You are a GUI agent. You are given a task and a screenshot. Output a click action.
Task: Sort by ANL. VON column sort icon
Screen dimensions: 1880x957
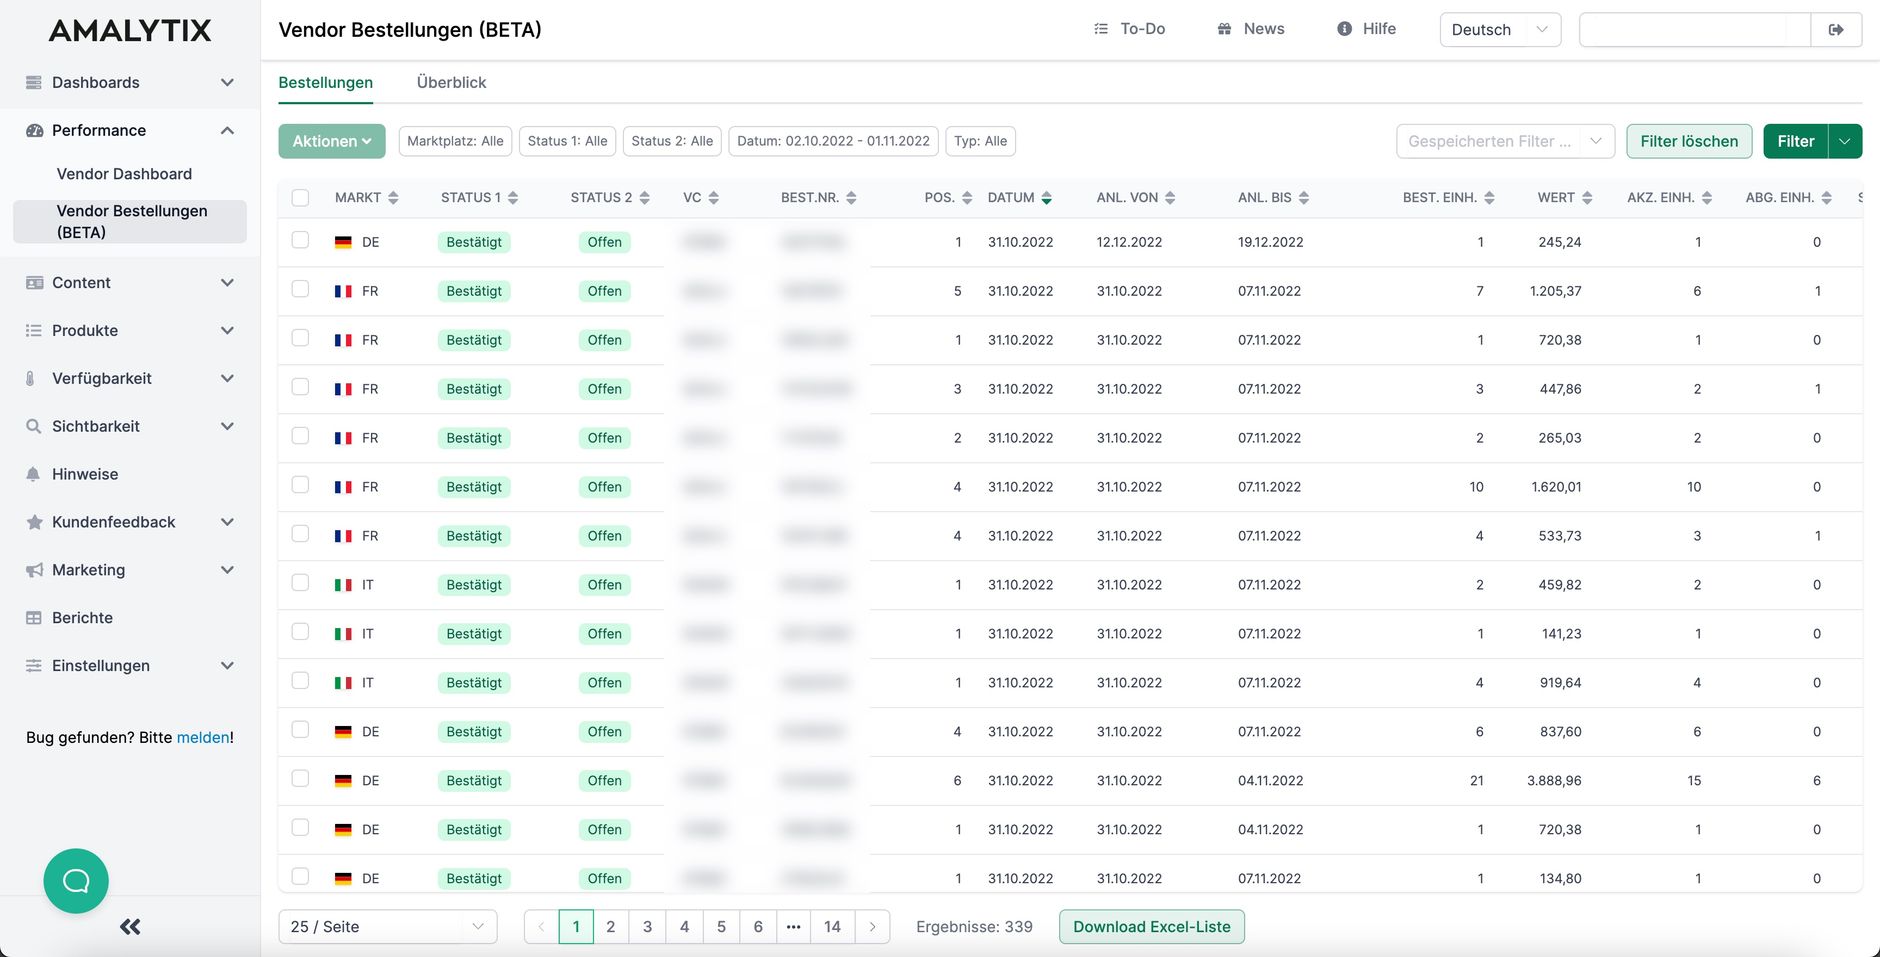pyautogui.click(x=1170, y=198)
